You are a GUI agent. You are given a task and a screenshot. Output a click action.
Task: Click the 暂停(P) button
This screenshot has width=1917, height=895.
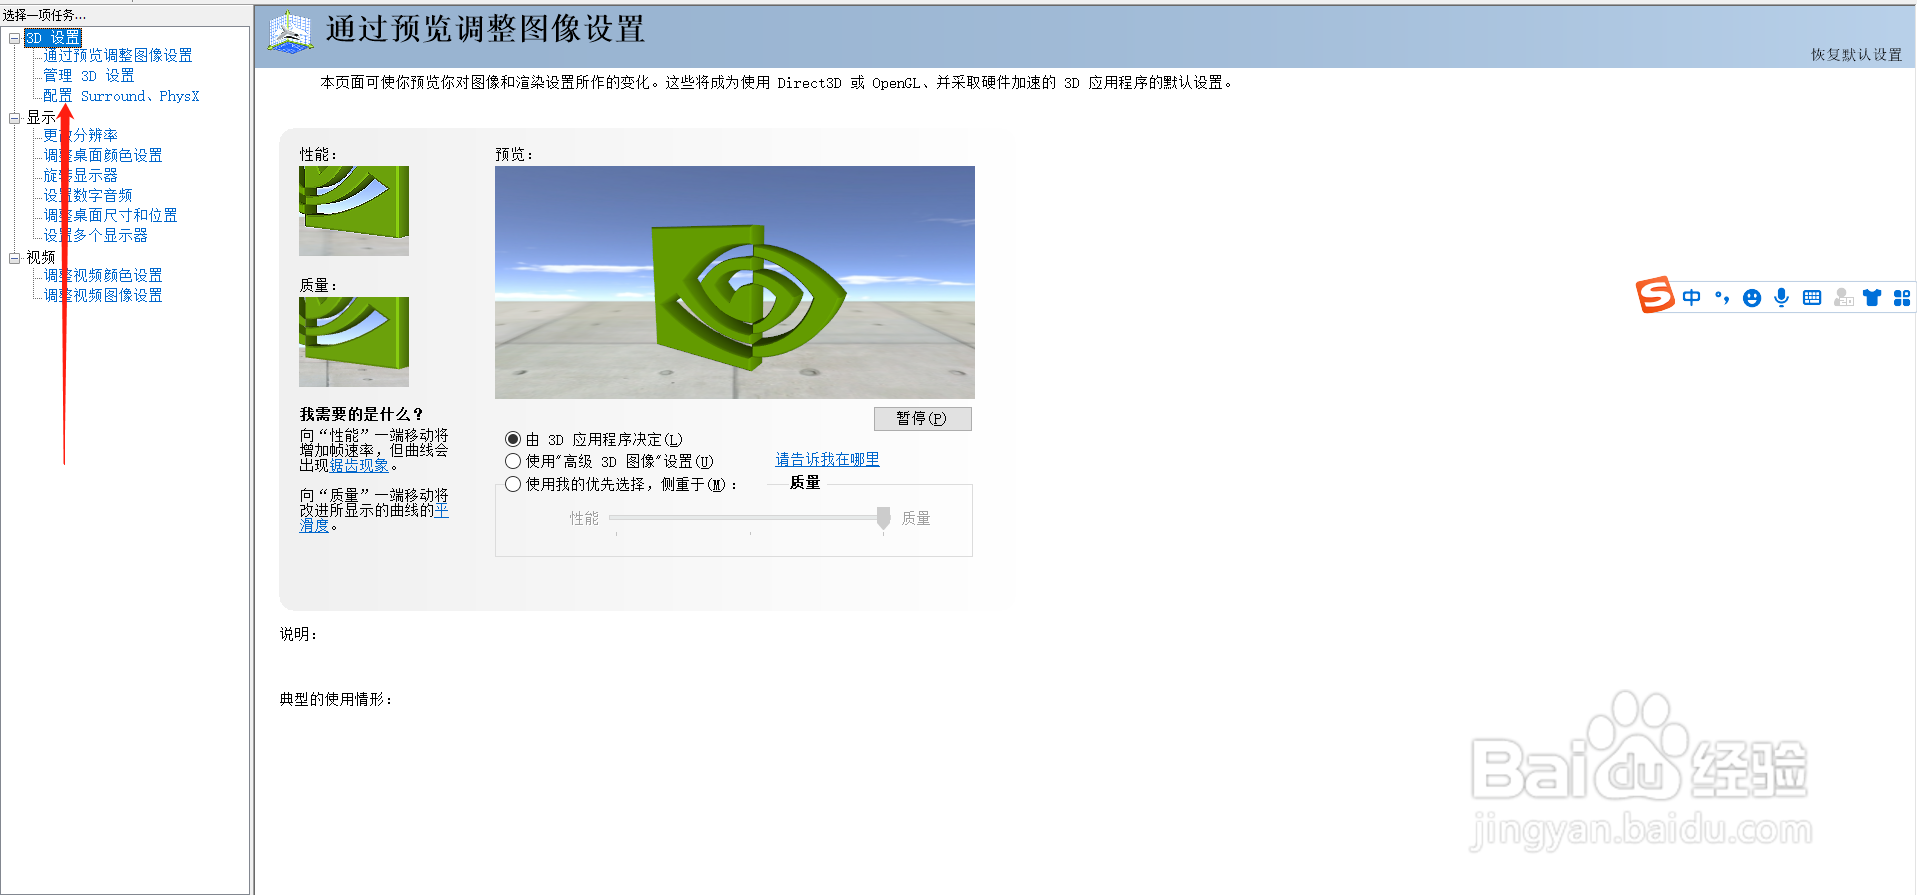point(922,418)
